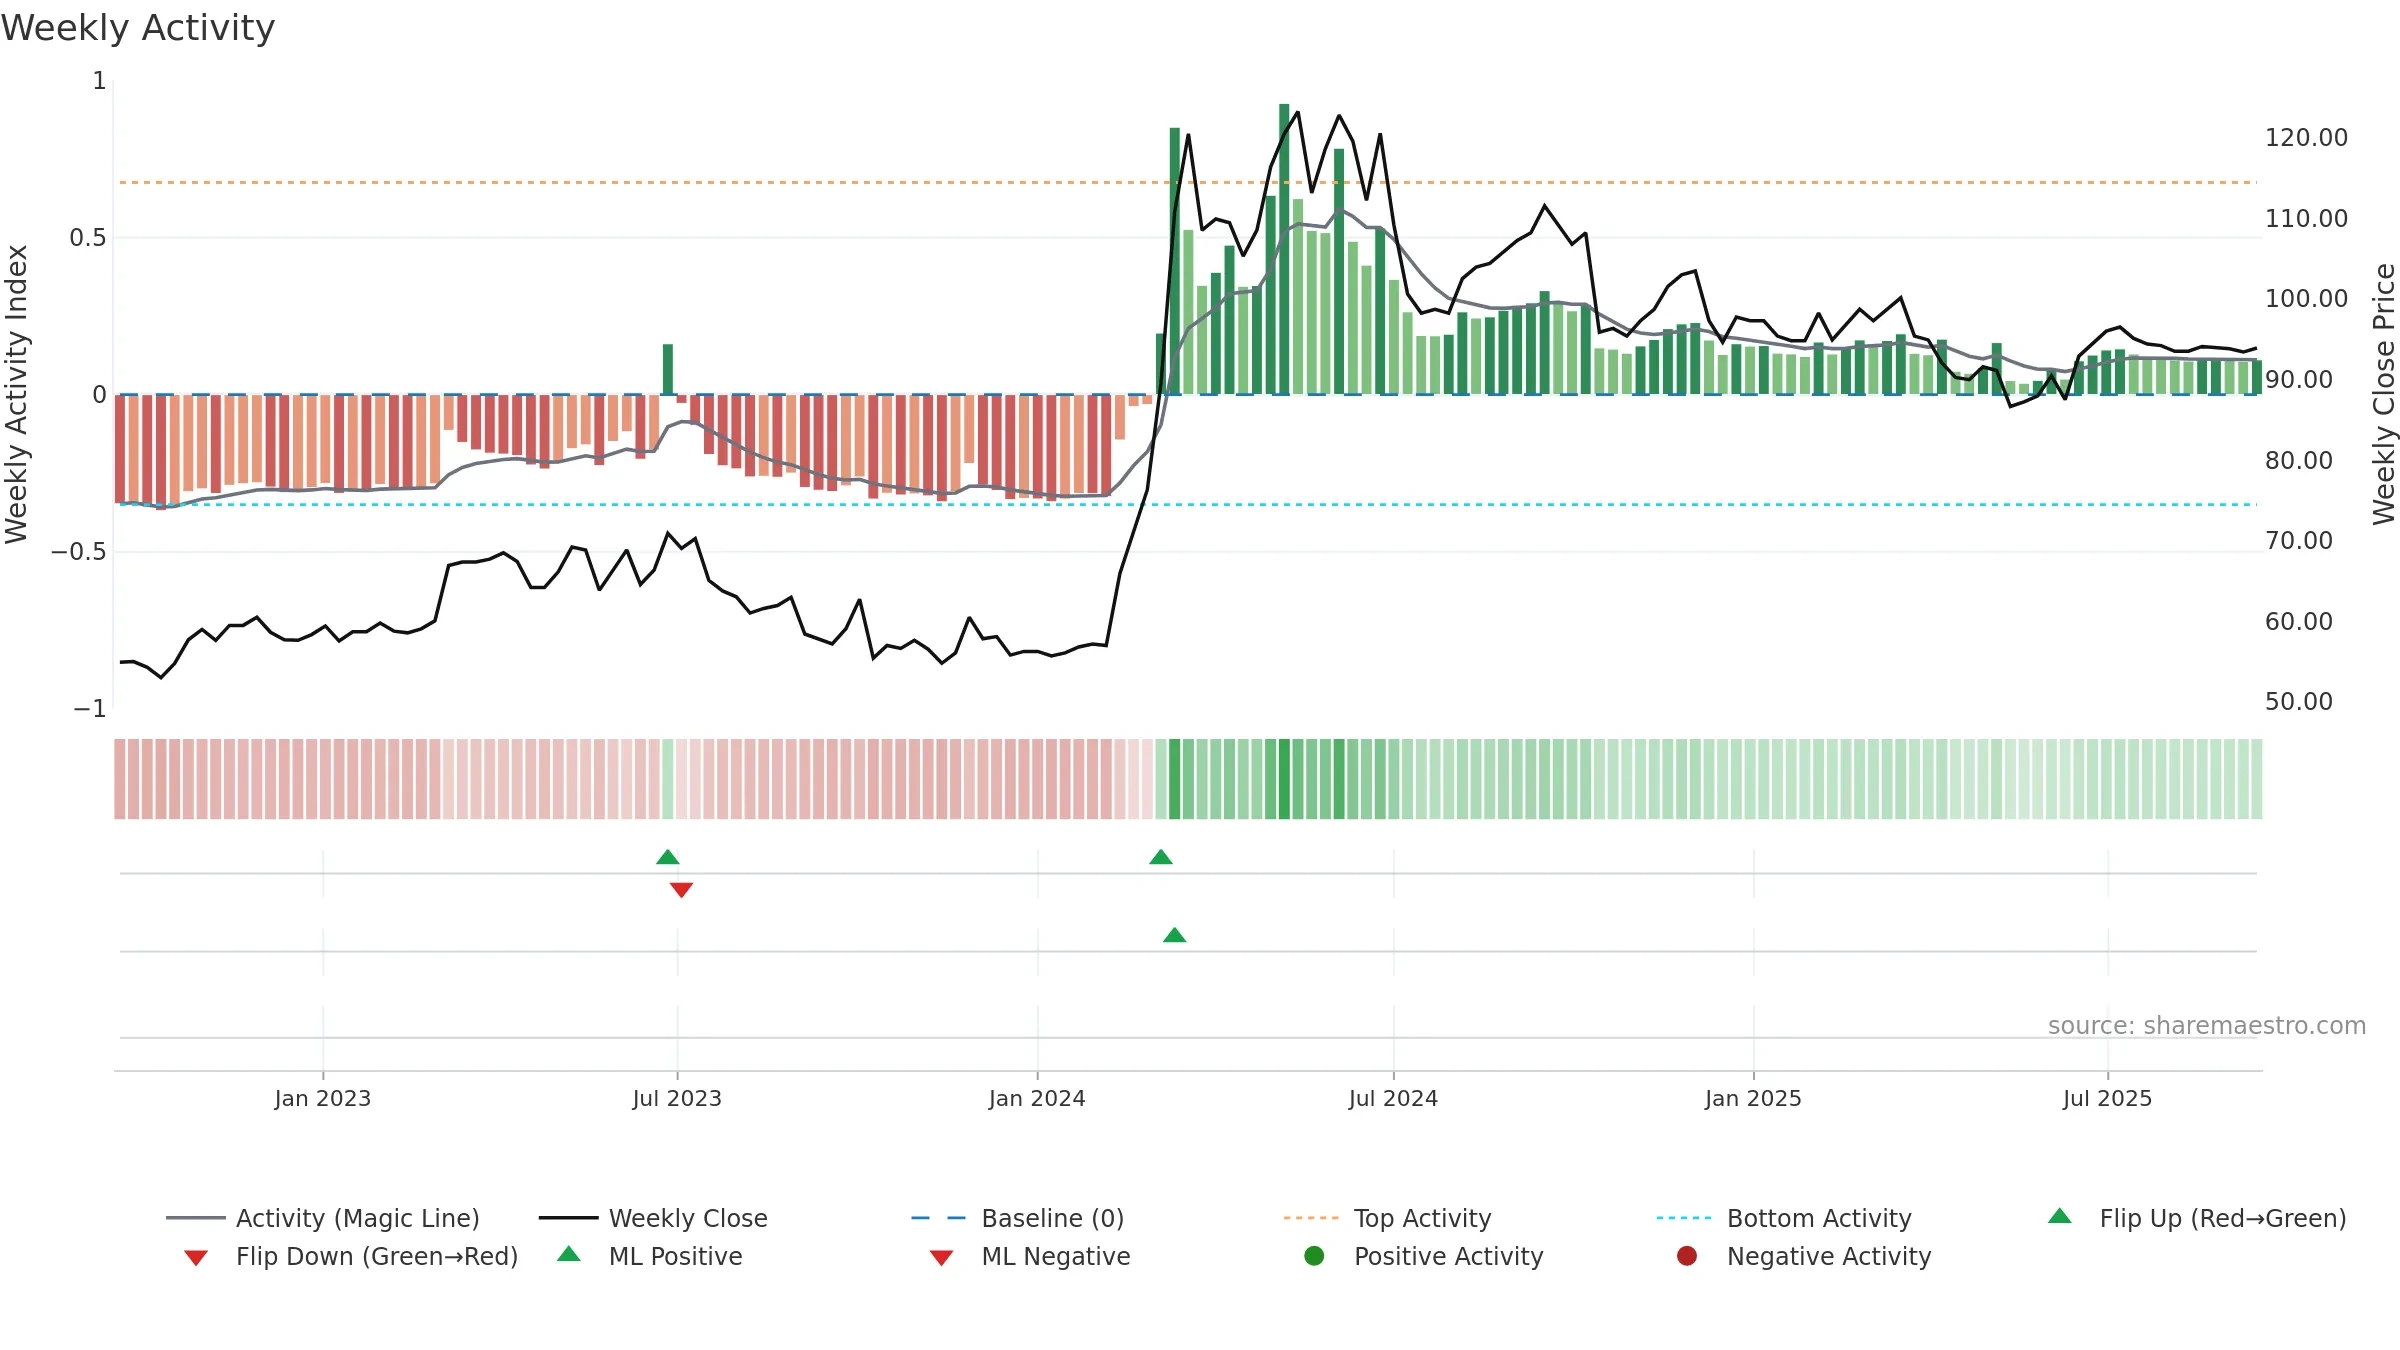Image resolution: width=2400 pixels, height=1350 pixels.
Task: Click the Weekly Activity chart title
Action: [x=138, y=28]
